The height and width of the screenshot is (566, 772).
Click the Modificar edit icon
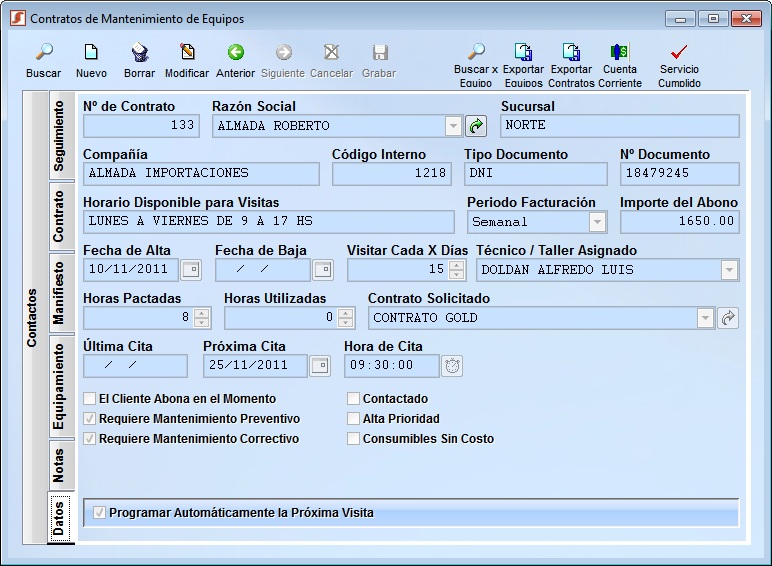[x=187, y=53]
